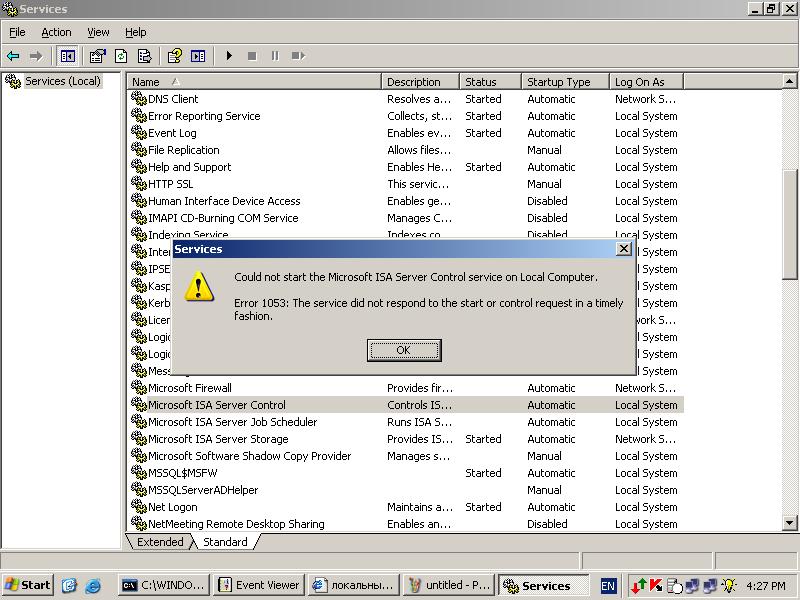Image resolution: width=800 pixels, height=600 pixels.
Task: Switch to untitled - P... taskbar button
Action: coord(448,585)
